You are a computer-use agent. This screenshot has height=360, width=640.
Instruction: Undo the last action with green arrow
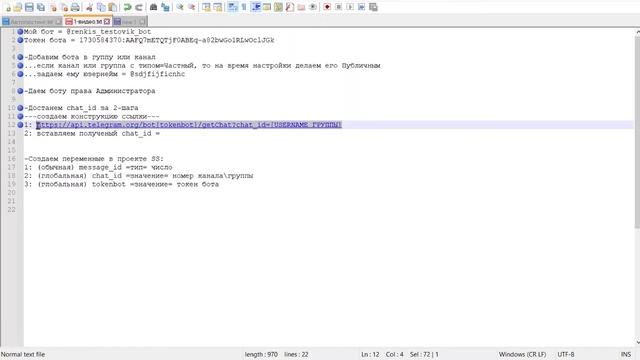click(127, 7)
